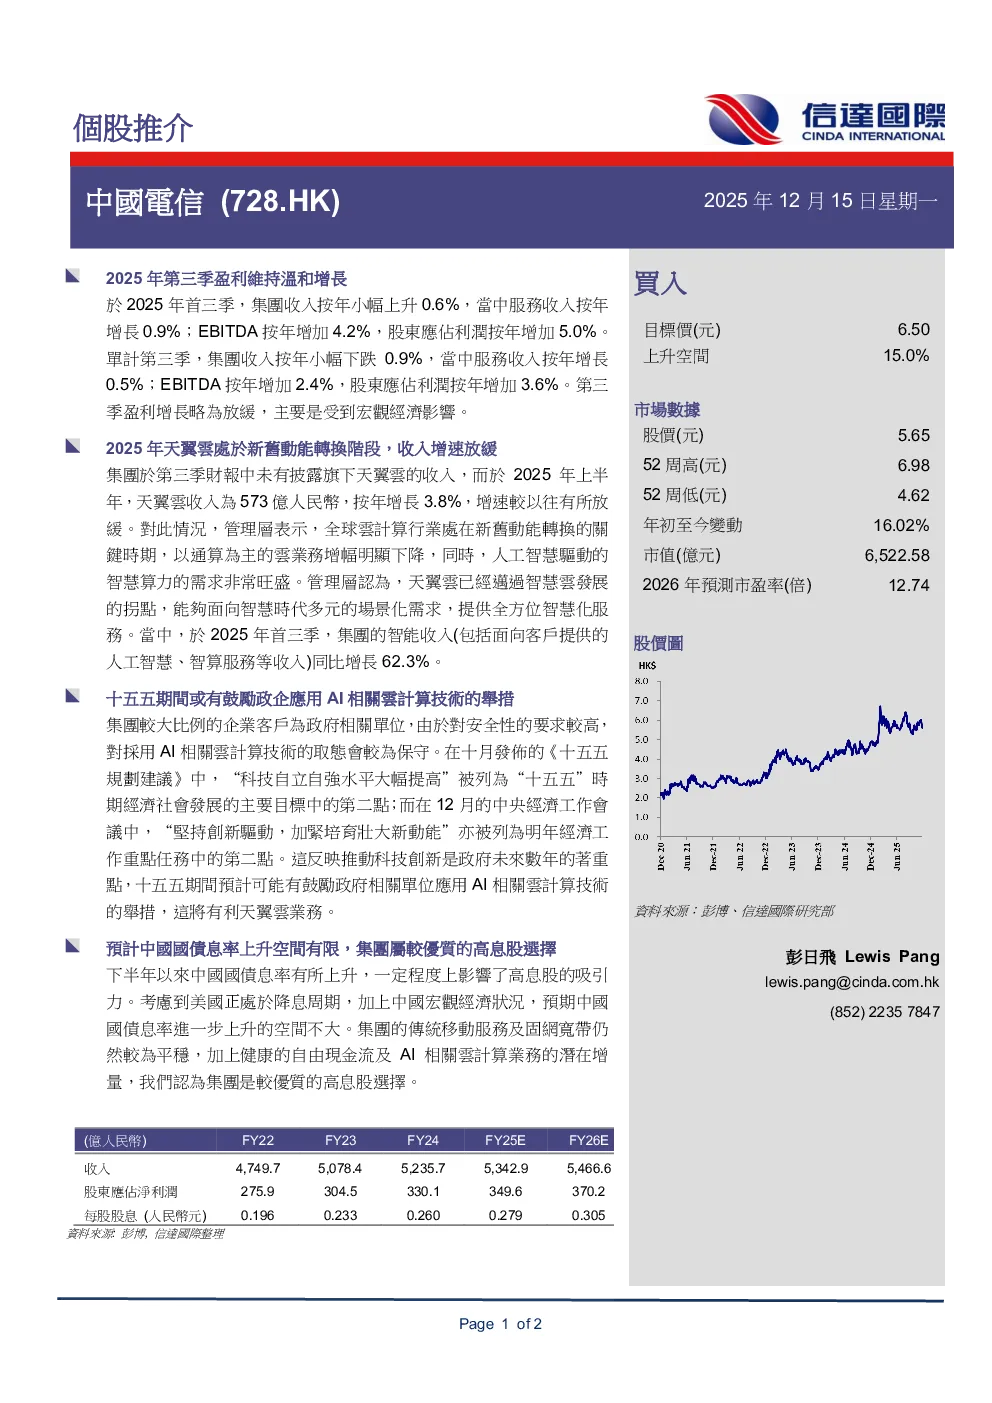Click the FY24 revenue cell 5,235.7

click(x=423, y=1168)
